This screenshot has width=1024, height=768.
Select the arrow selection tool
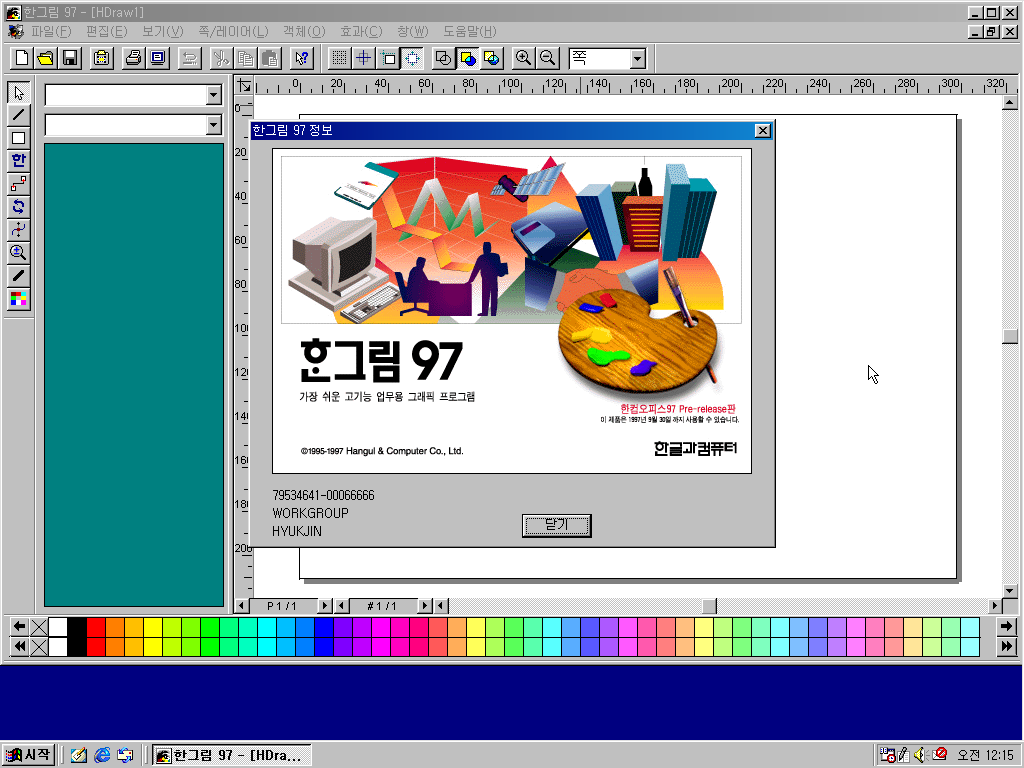coord(18,92)
